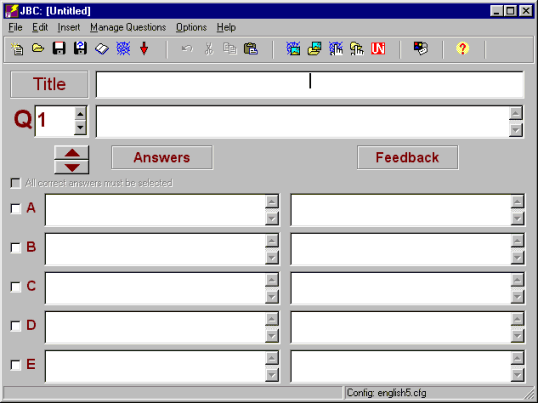Shift answers up with the red up arrow

click(72, 153)
